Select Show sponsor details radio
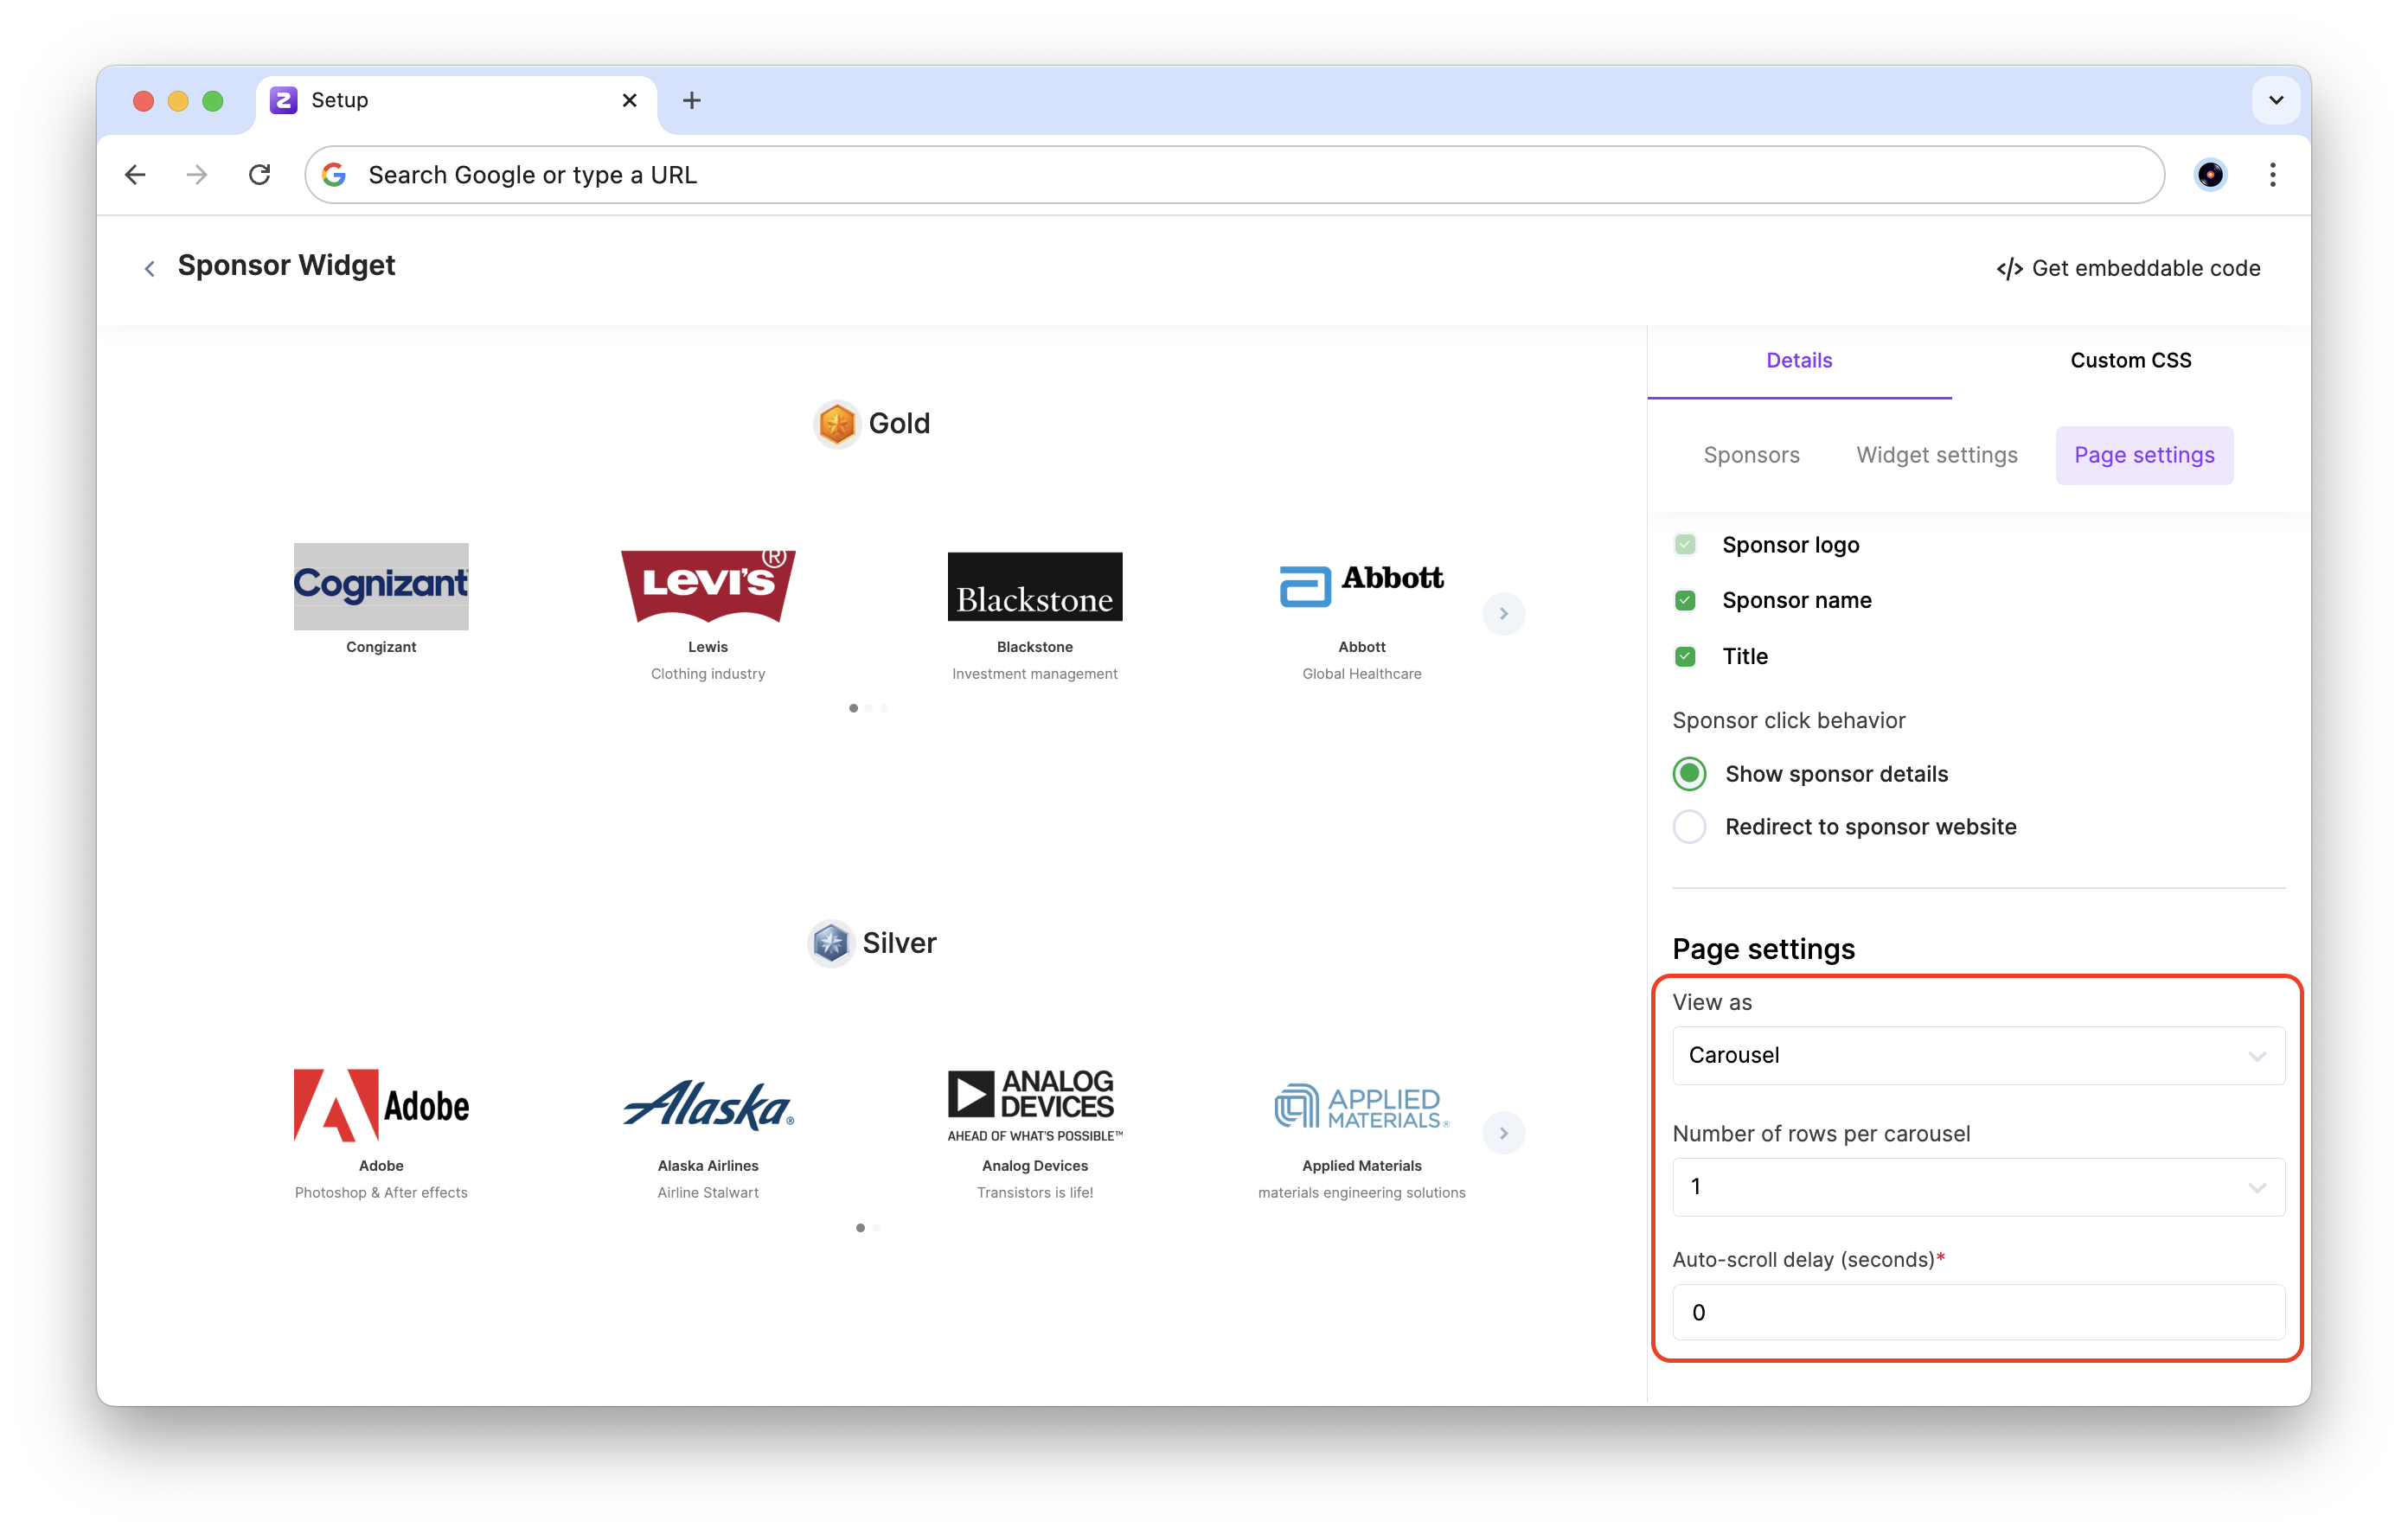This screenshot has height=1534, width=2408. point(1689,773)
